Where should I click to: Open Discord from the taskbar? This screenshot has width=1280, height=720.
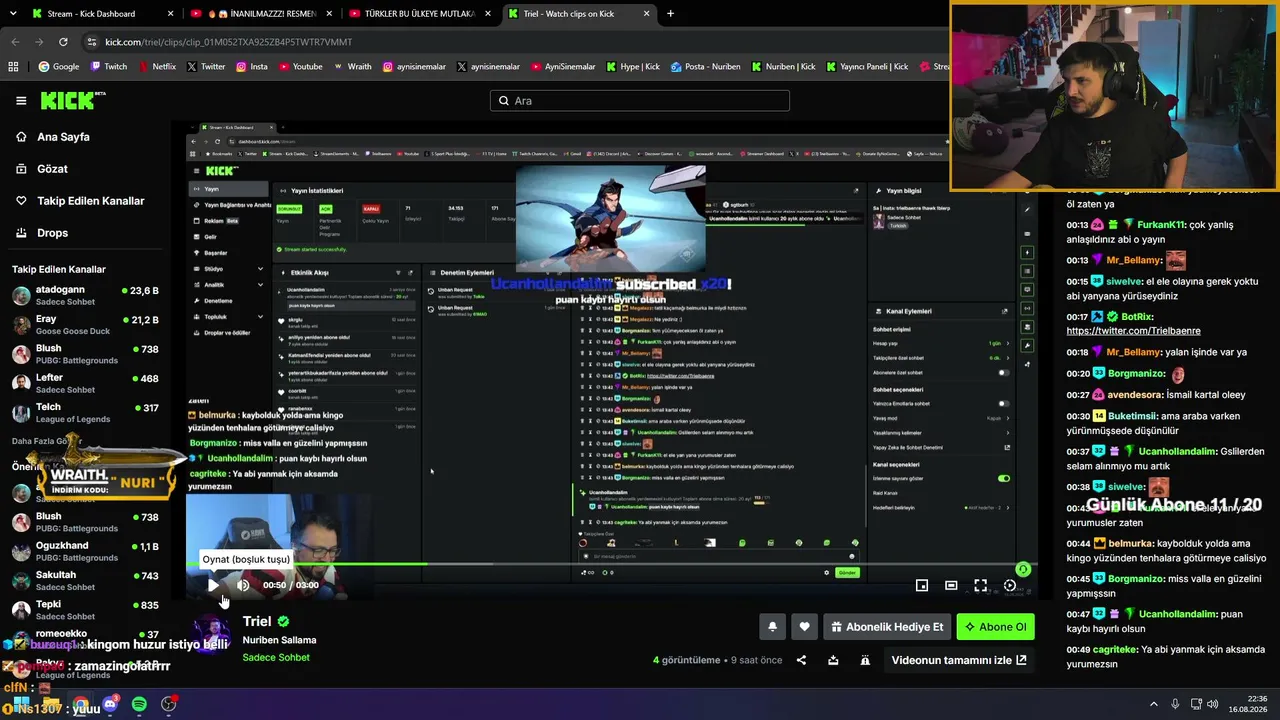point(110,705)
